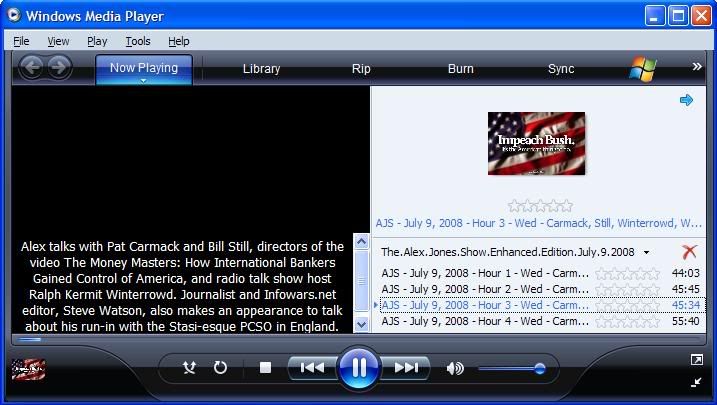Viewport: 717px width, 405px height.
Task: Clear the list pane with red X
Action: 689,251
